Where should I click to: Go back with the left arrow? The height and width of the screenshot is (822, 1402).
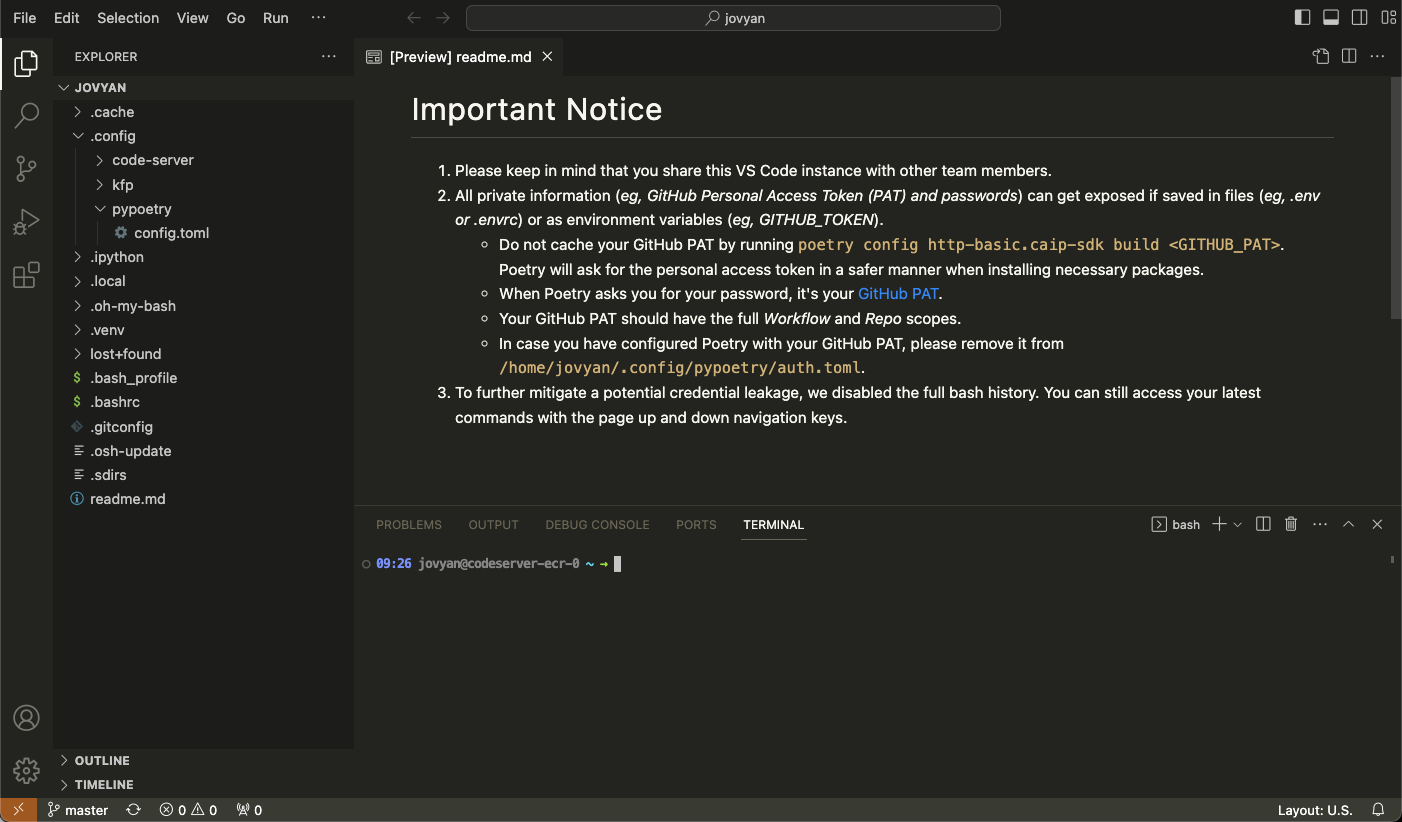pyautogui.click(x=414, y=18)
